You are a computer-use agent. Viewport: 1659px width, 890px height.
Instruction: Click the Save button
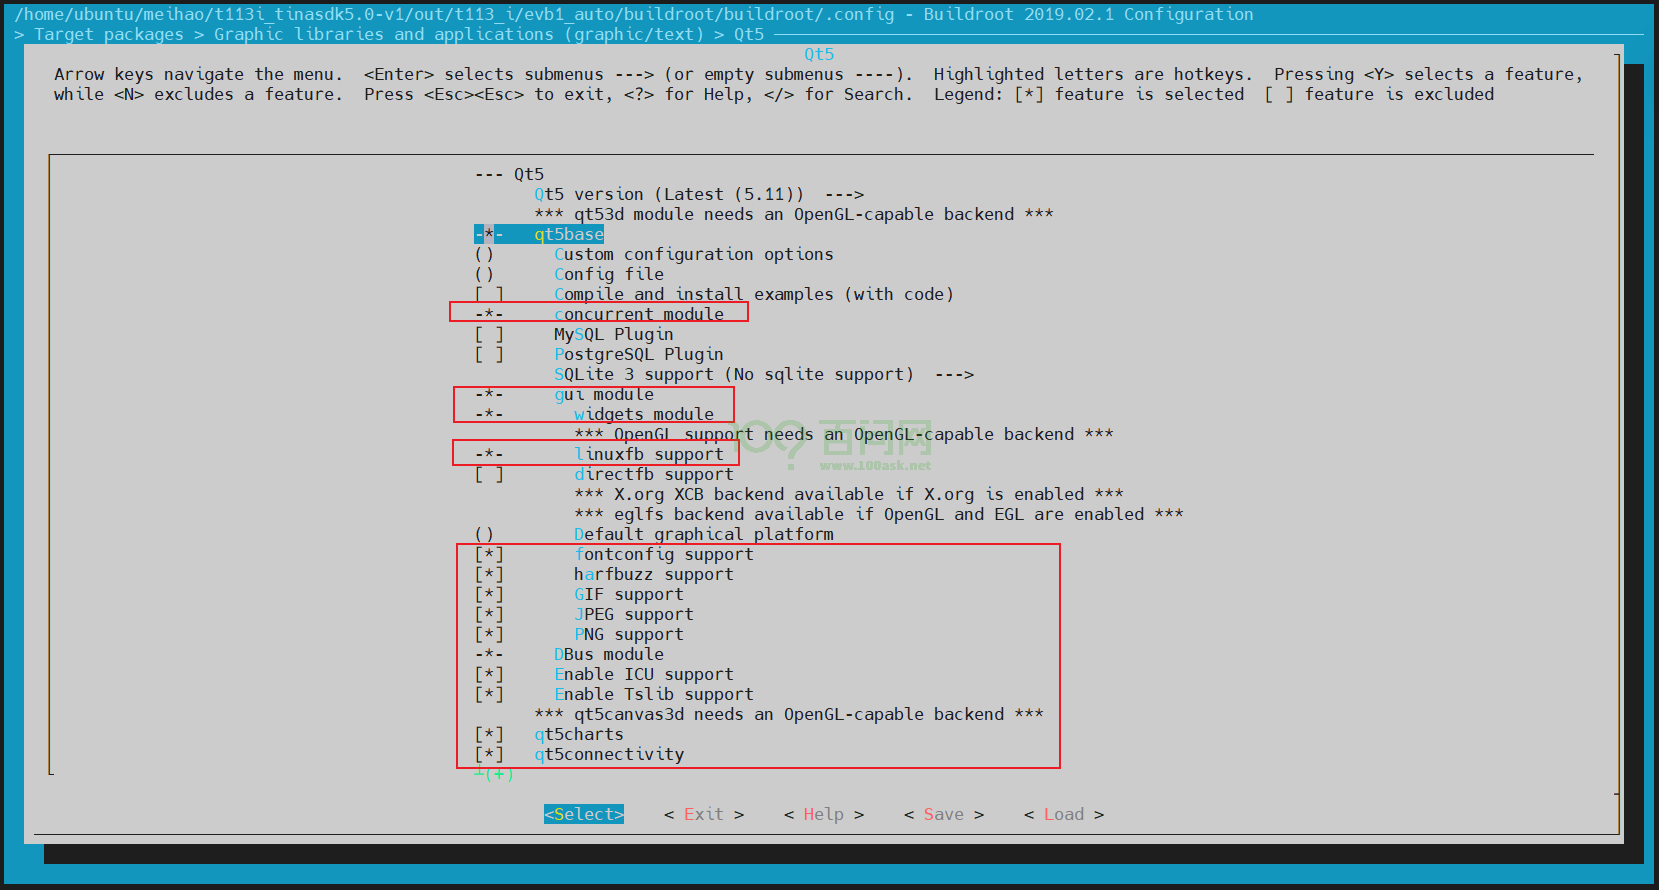pos(943,814)
